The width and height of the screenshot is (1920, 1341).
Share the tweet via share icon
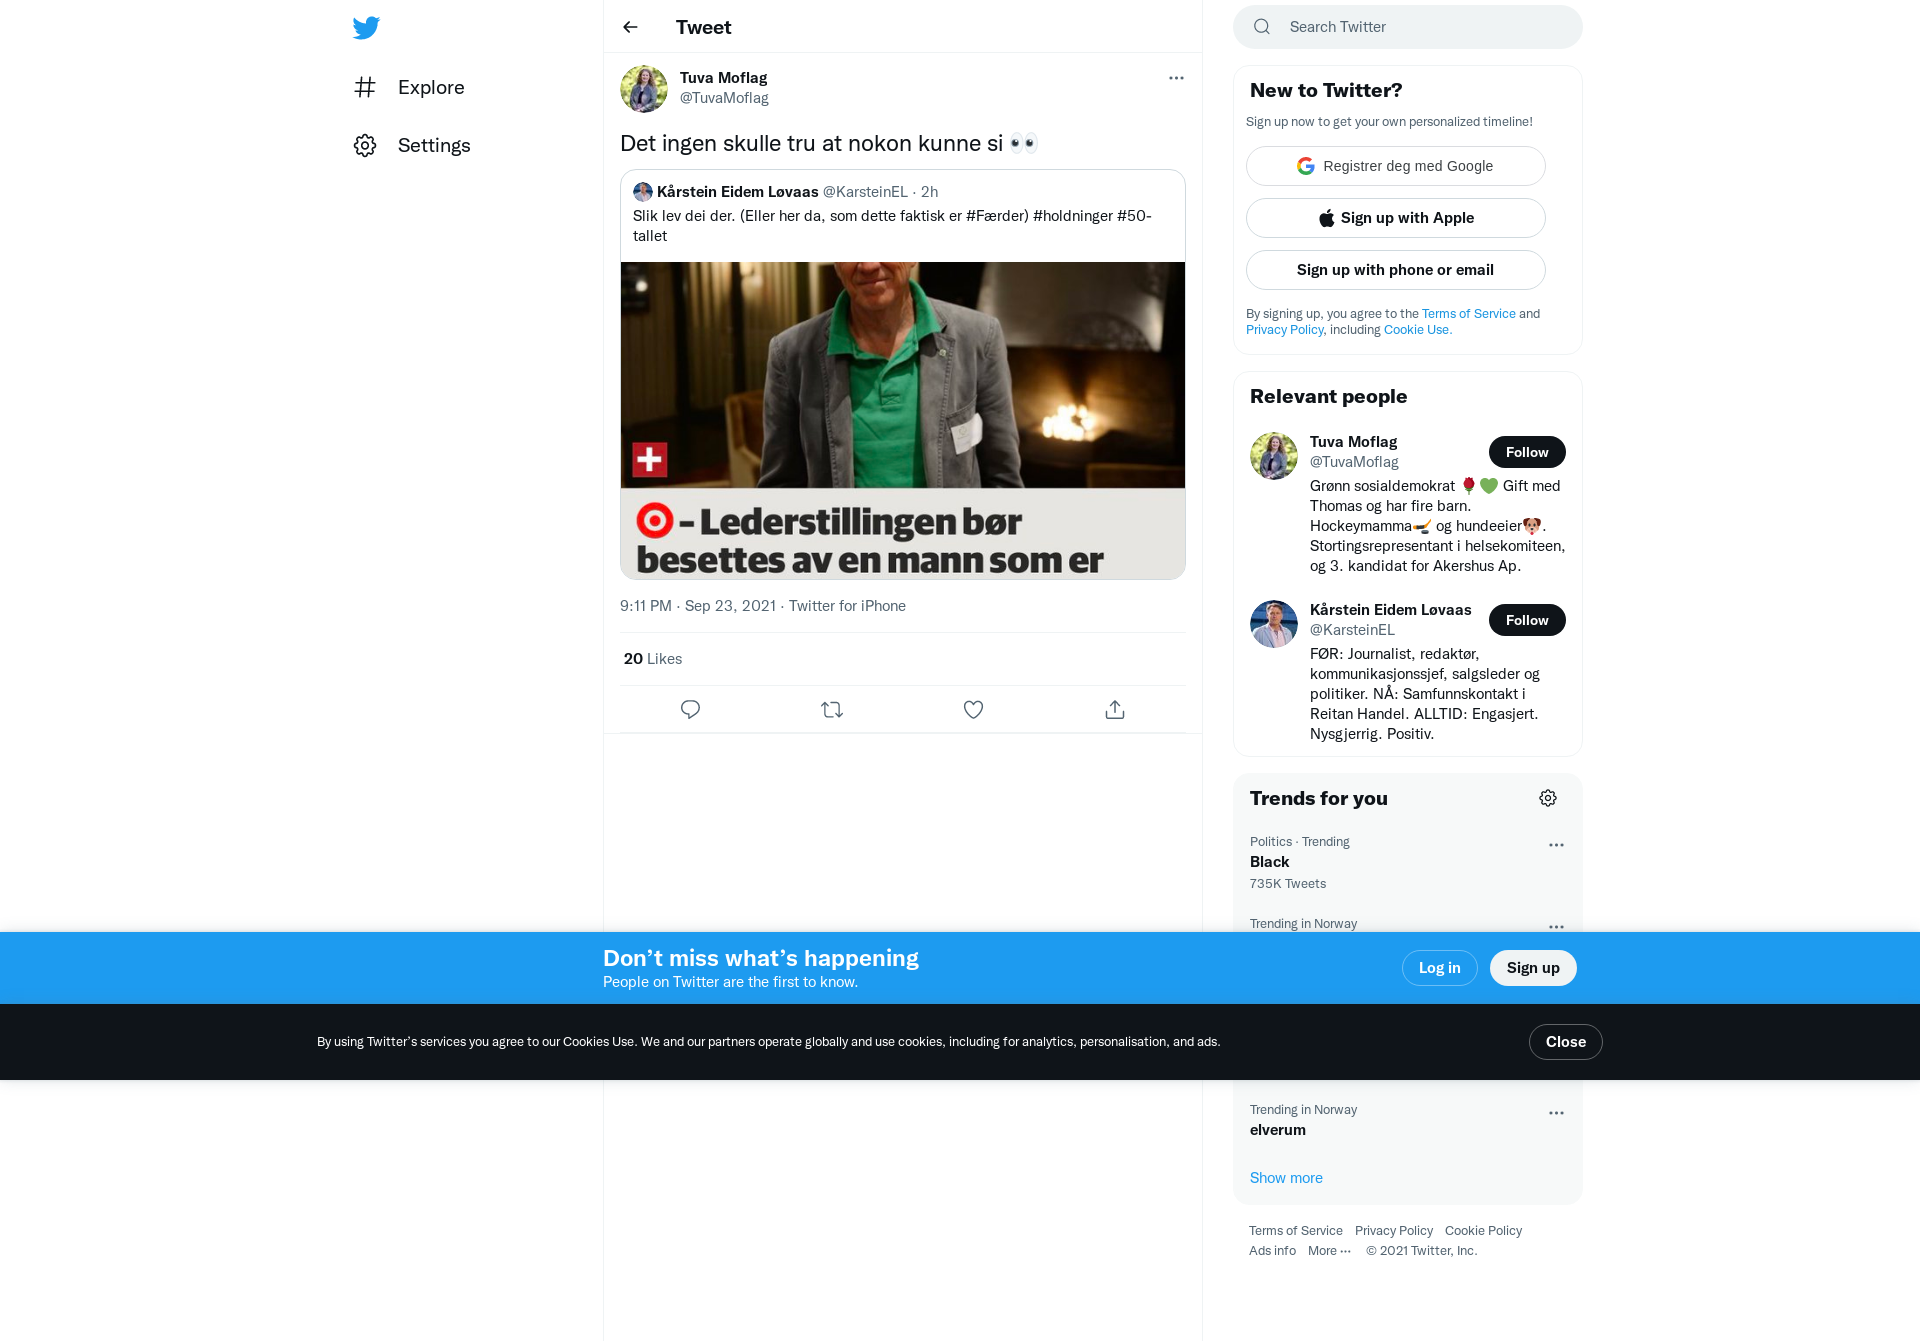pos(1115,709)
